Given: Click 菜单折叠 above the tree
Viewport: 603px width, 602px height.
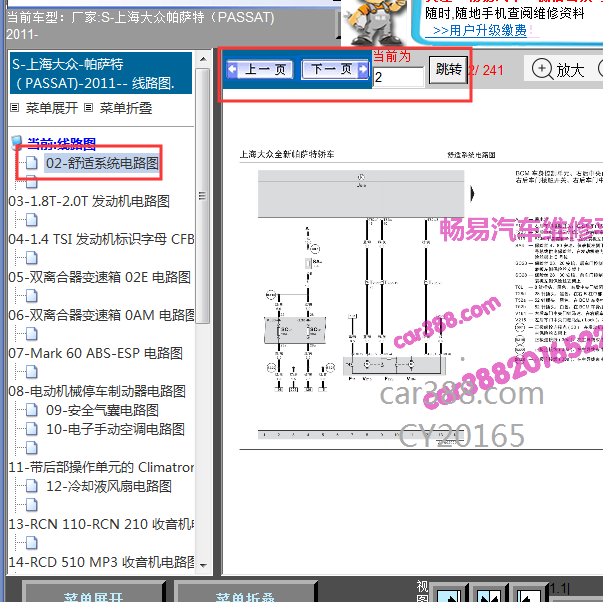Looking at the screenshot, I should coord(126,108).
